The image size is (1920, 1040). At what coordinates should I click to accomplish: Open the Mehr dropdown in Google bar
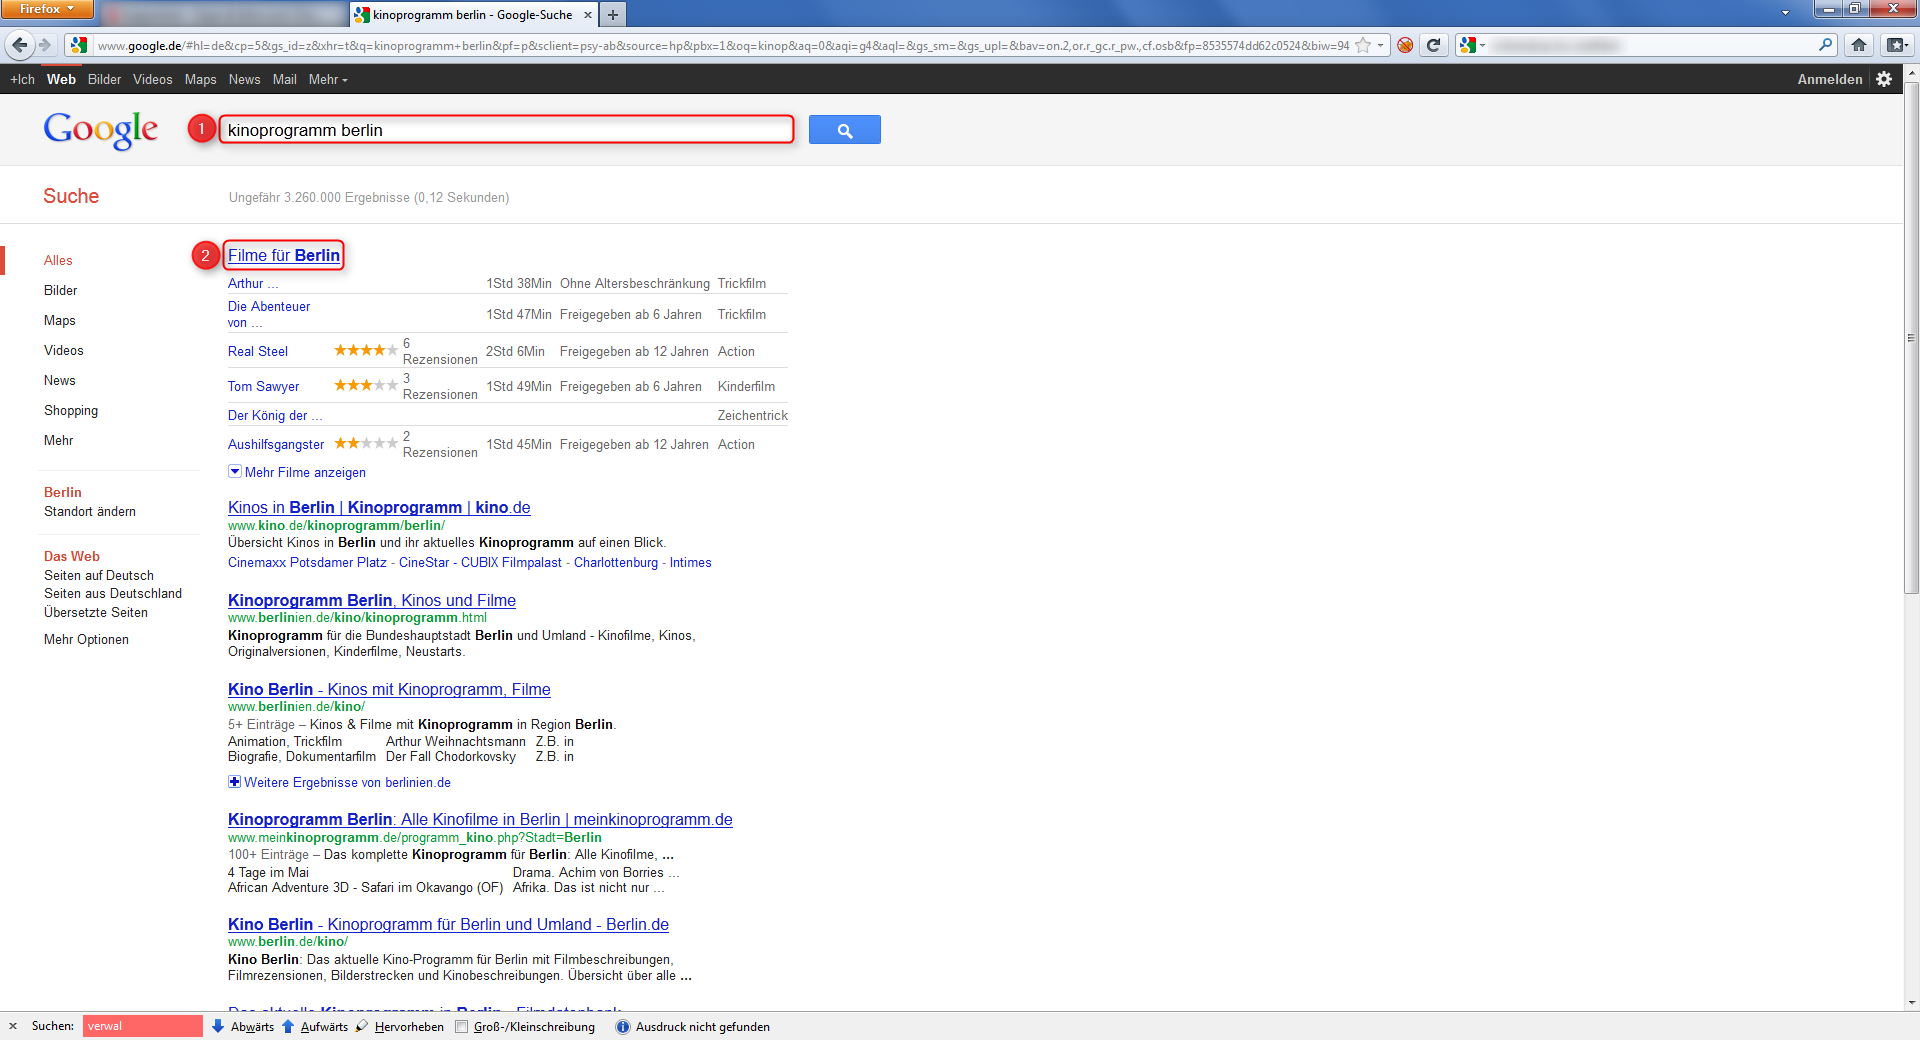327,79
